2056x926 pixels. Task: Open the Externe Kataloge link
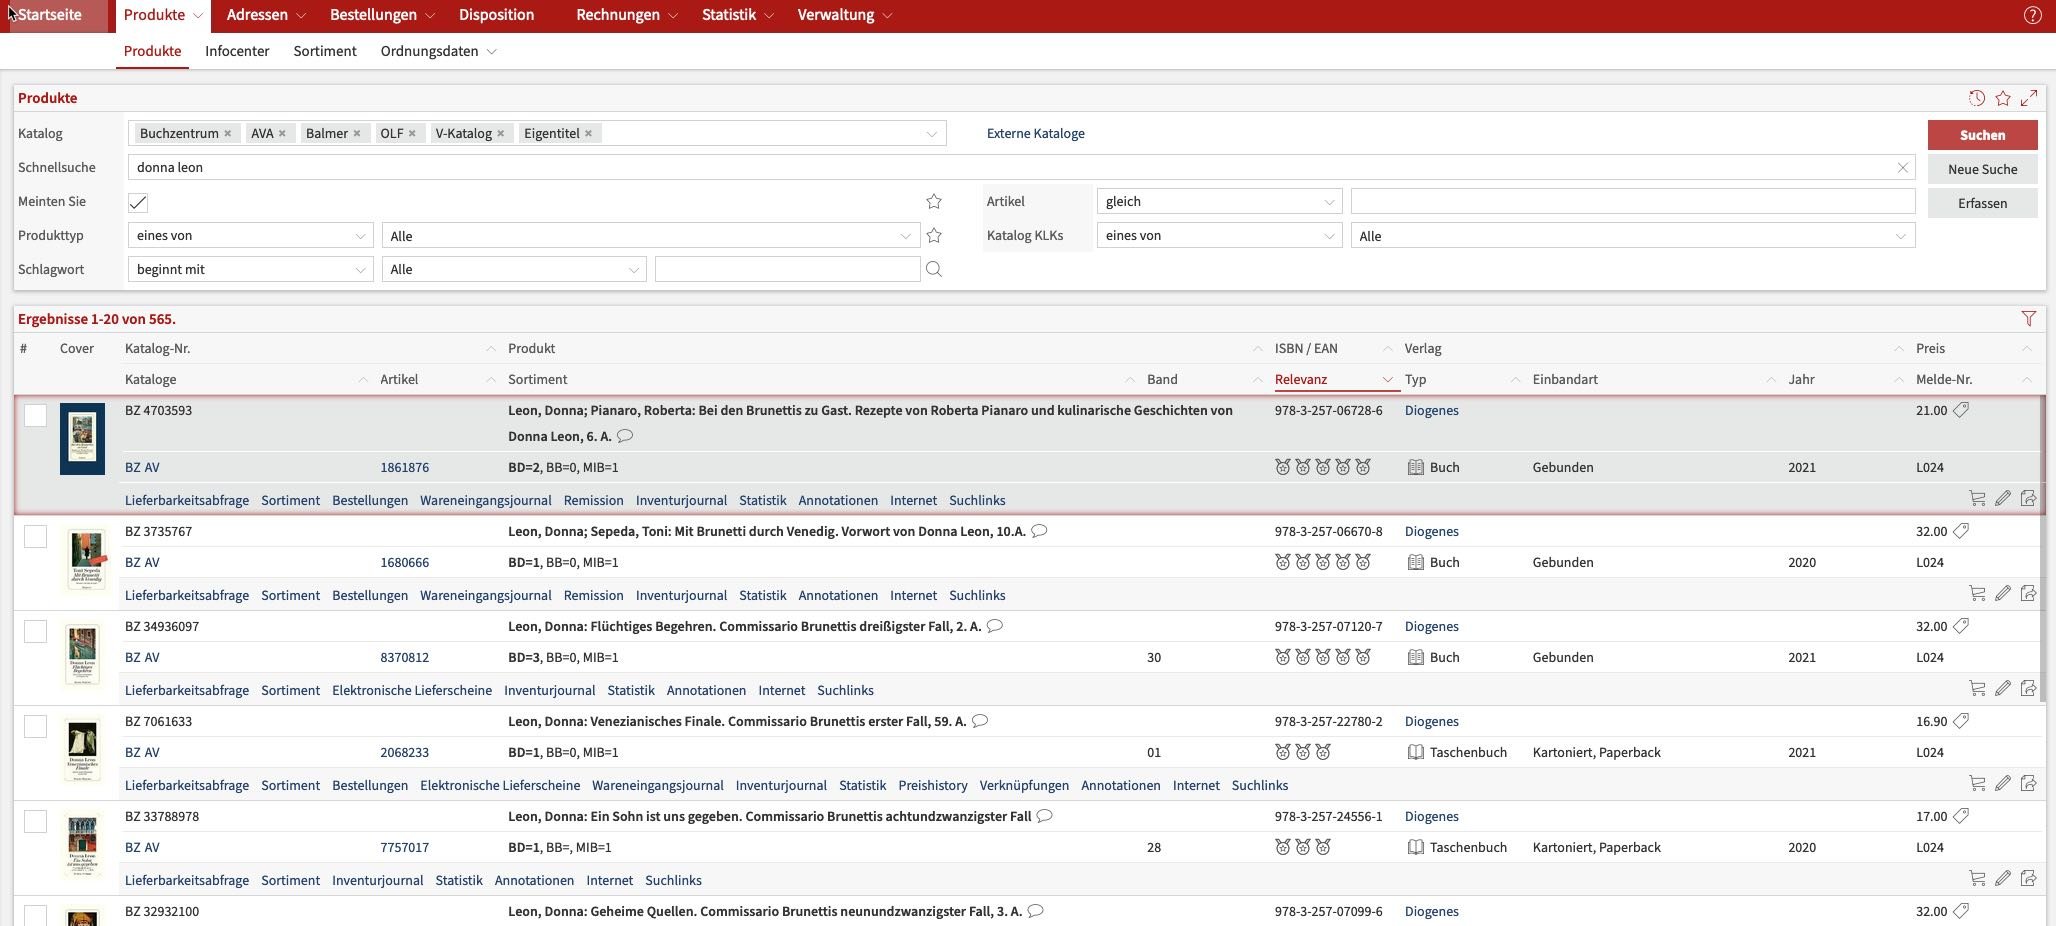[1035, 133]
